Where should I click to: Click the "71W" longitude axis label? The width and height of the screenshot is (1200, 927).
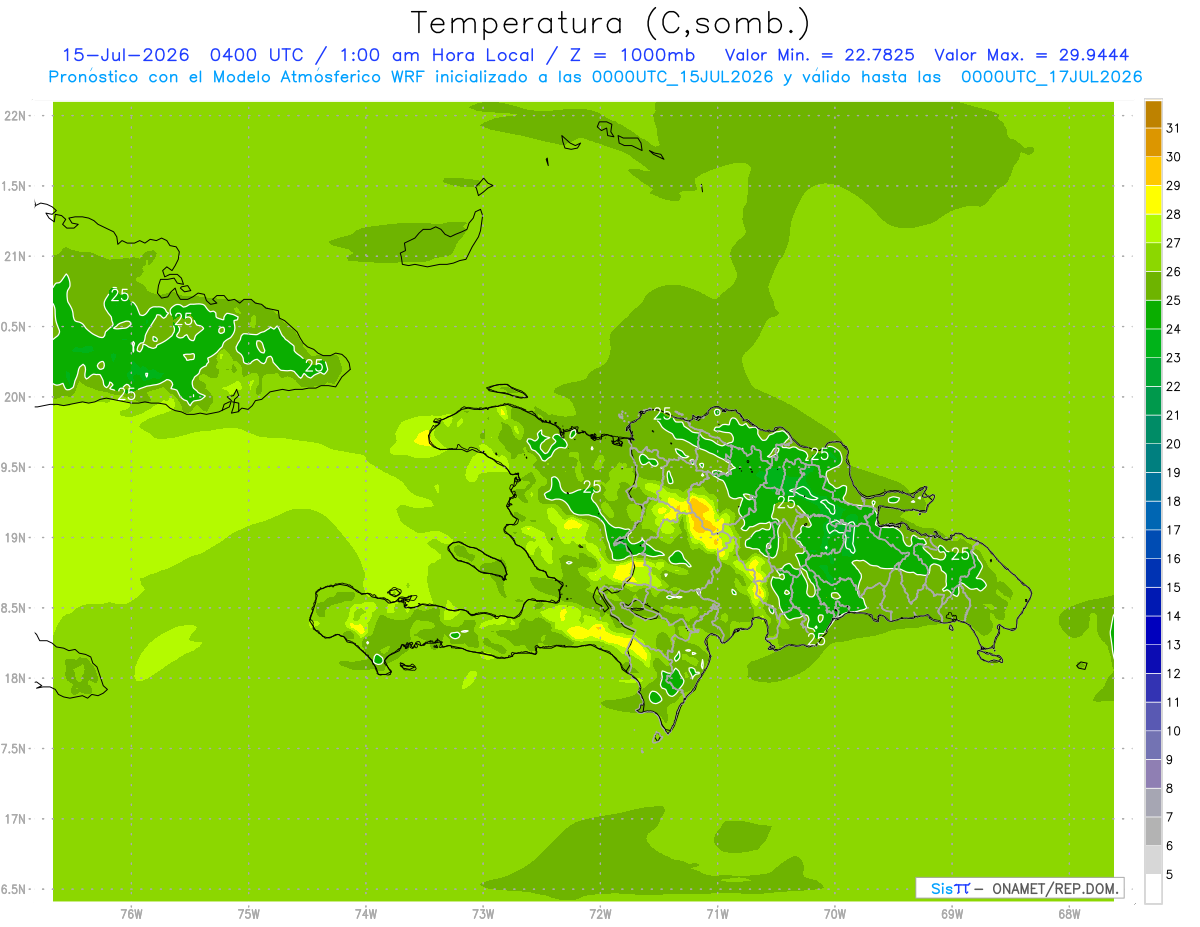pos(717,913)
